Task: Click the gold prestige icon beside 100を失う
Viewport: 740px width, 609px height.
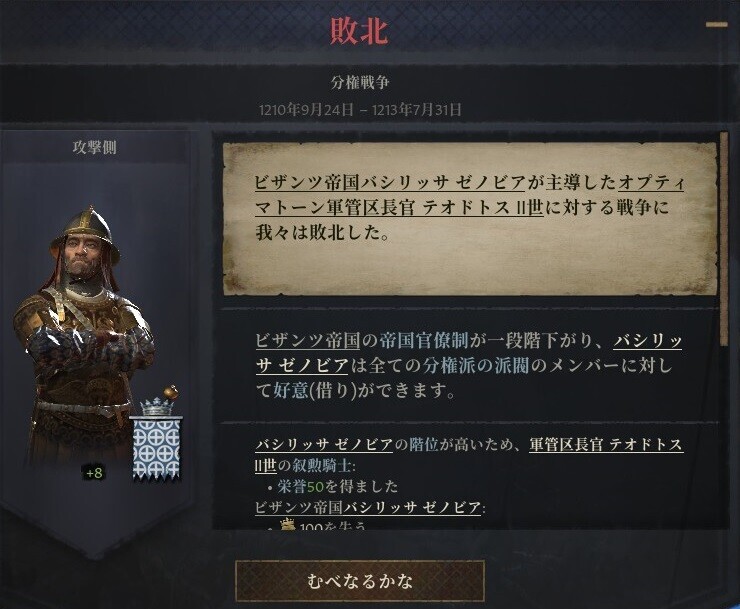Action: [x=287, y=524]
